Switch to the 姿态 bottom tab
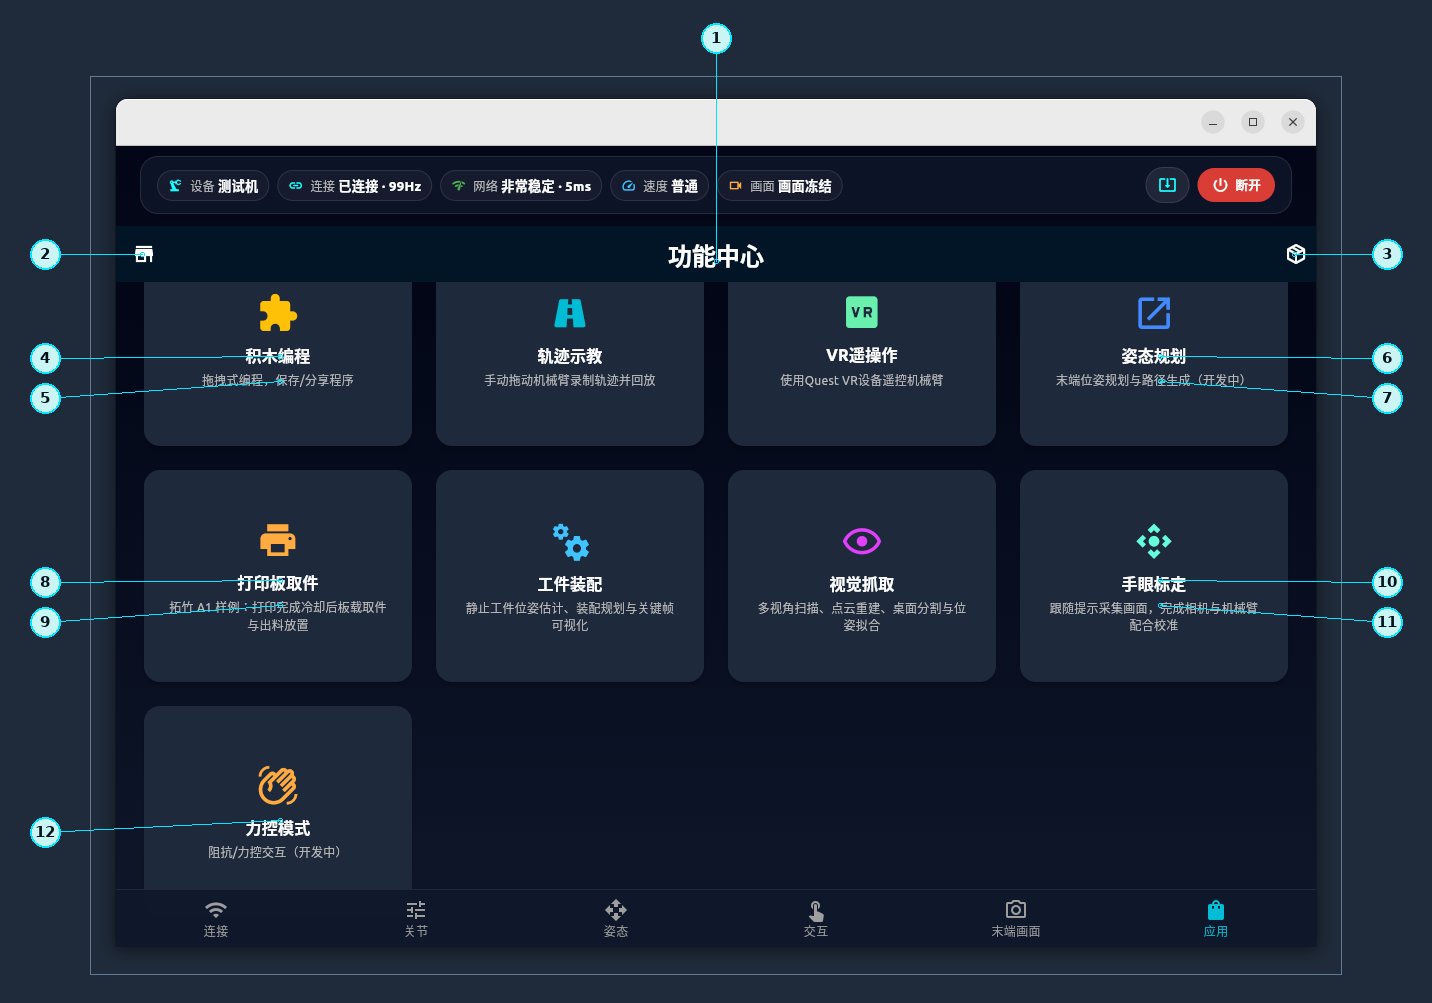Screen dimensions: 1432x1003 pyautogui.click(x=616, y=919)
